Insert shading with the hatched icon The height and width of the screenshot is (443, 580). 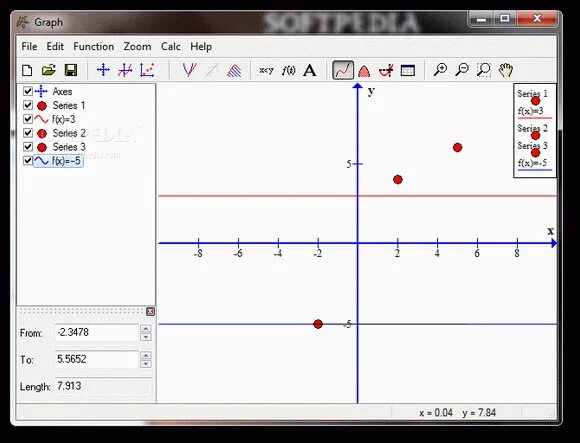234,70
